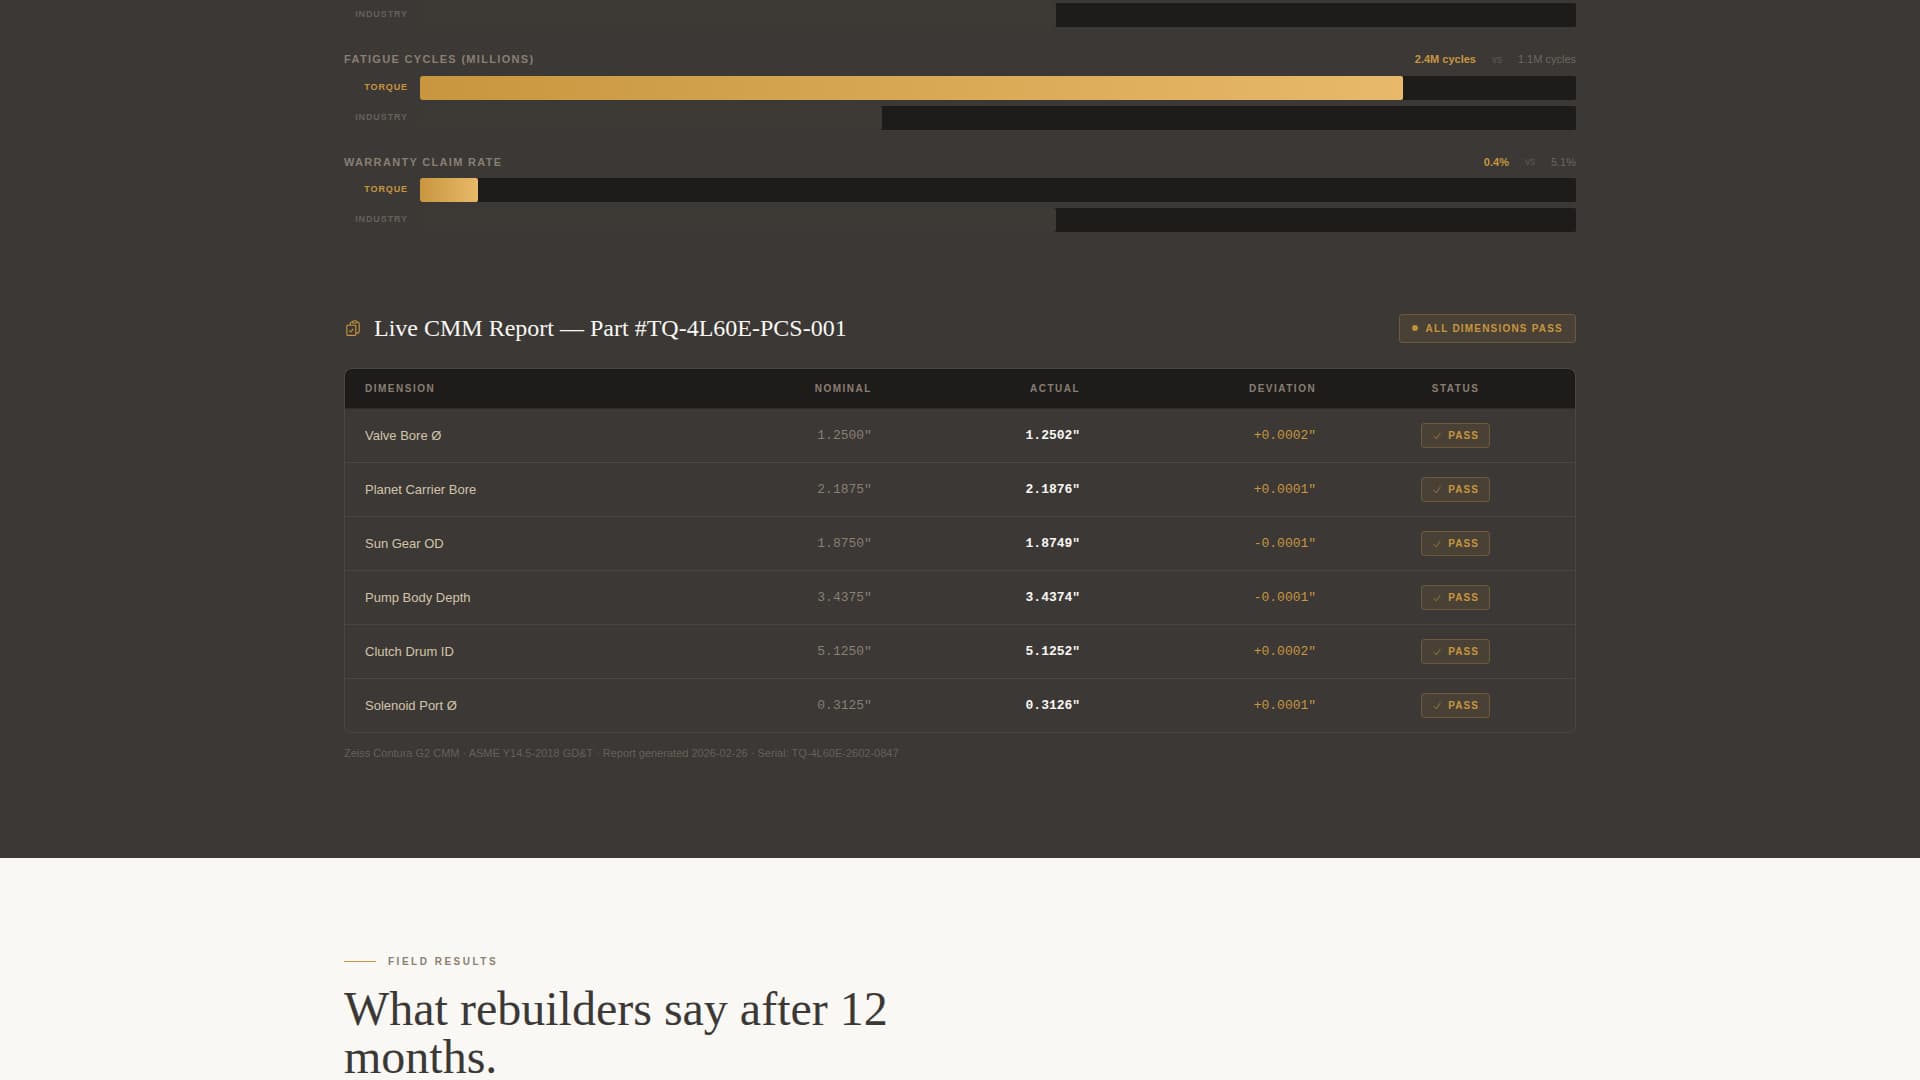
Task: Click the orange dot in All Dimensions Pass
Action: (1414, 329)
